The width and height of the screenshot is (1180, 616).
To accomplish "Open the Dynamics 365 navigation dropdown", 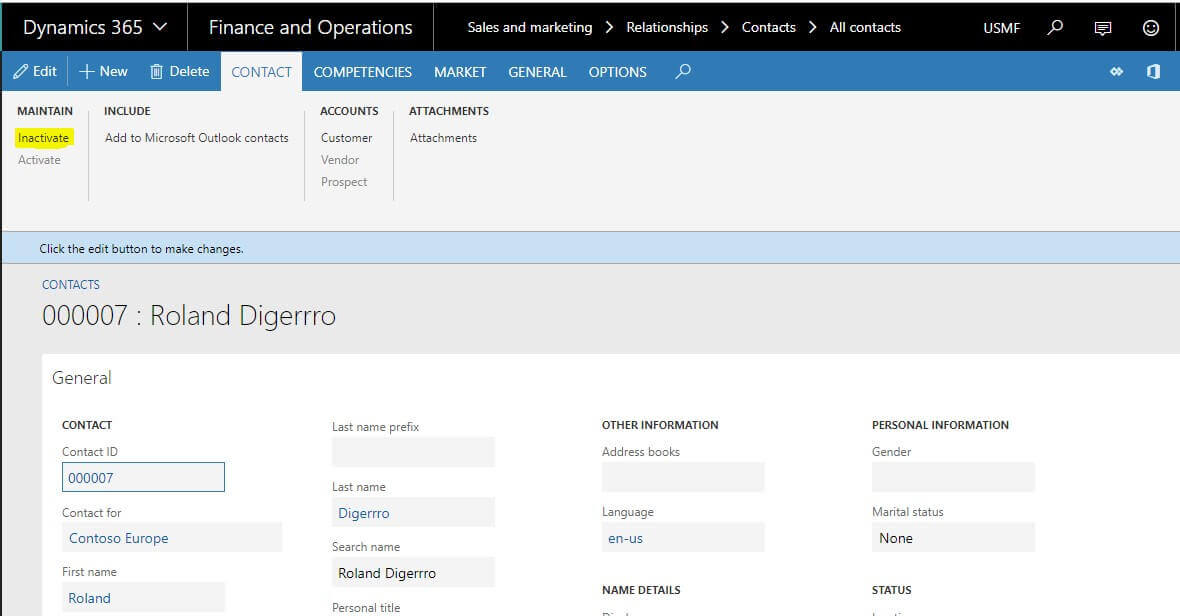I will (x=95, y=27).
